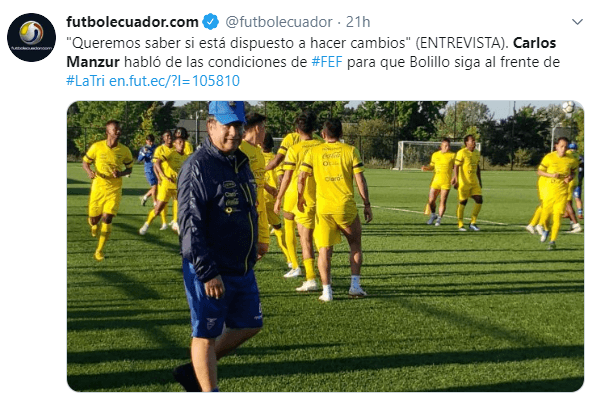Image resolution: width=591 pixels, height=406 pixels.
Task: Click the airborne soccer ball in photo
Action: [568, 107]
